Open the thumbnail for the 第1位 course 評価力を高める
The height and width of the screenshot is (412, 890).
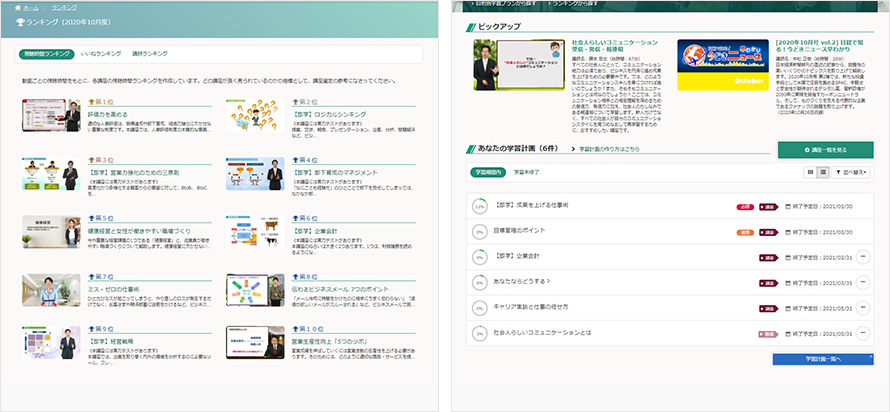click(51, 115)
